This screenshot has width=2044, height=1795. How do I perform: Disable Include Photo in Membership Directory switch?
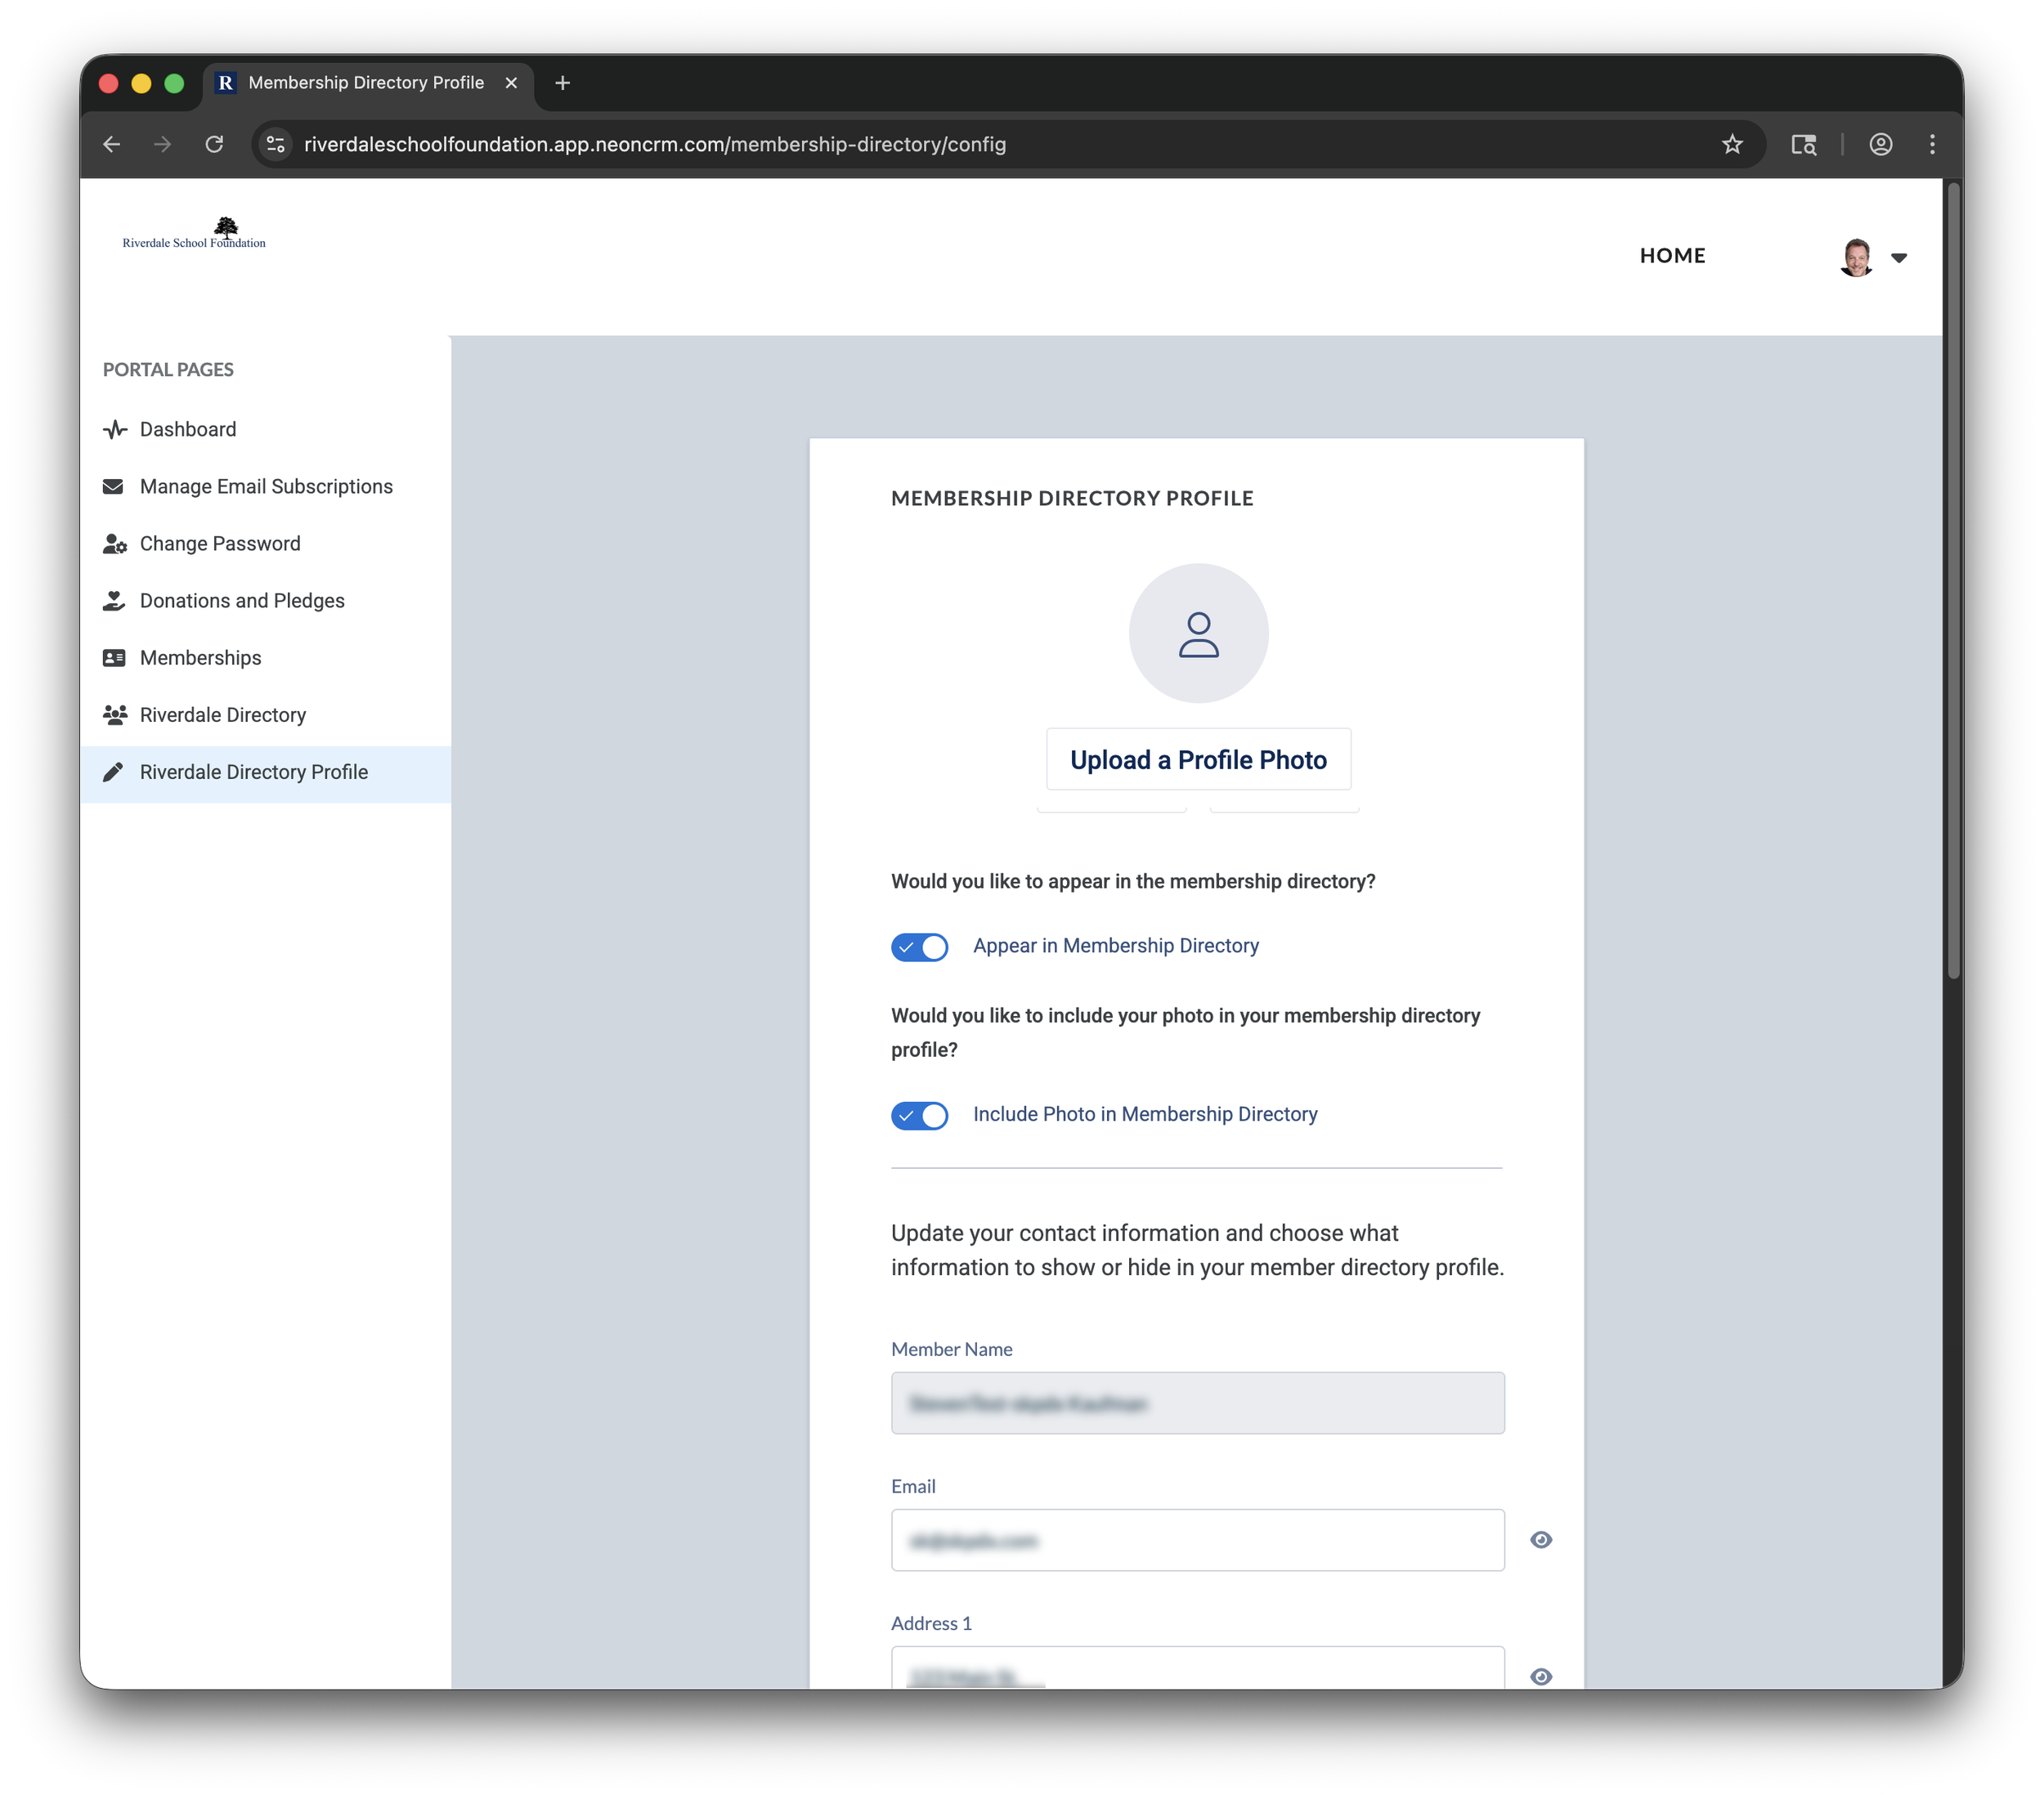coord(919,1115)
